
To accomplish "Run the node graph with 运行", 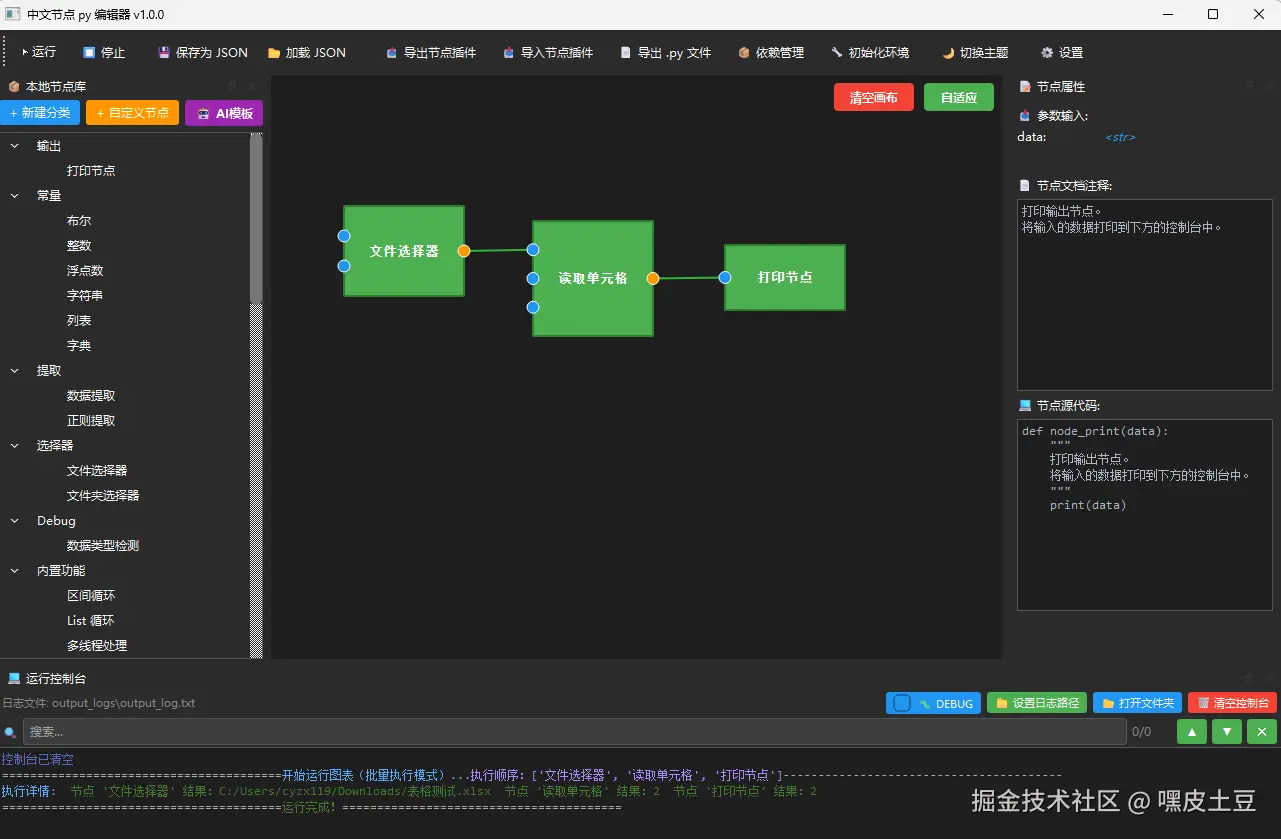I will pos(39,52).
